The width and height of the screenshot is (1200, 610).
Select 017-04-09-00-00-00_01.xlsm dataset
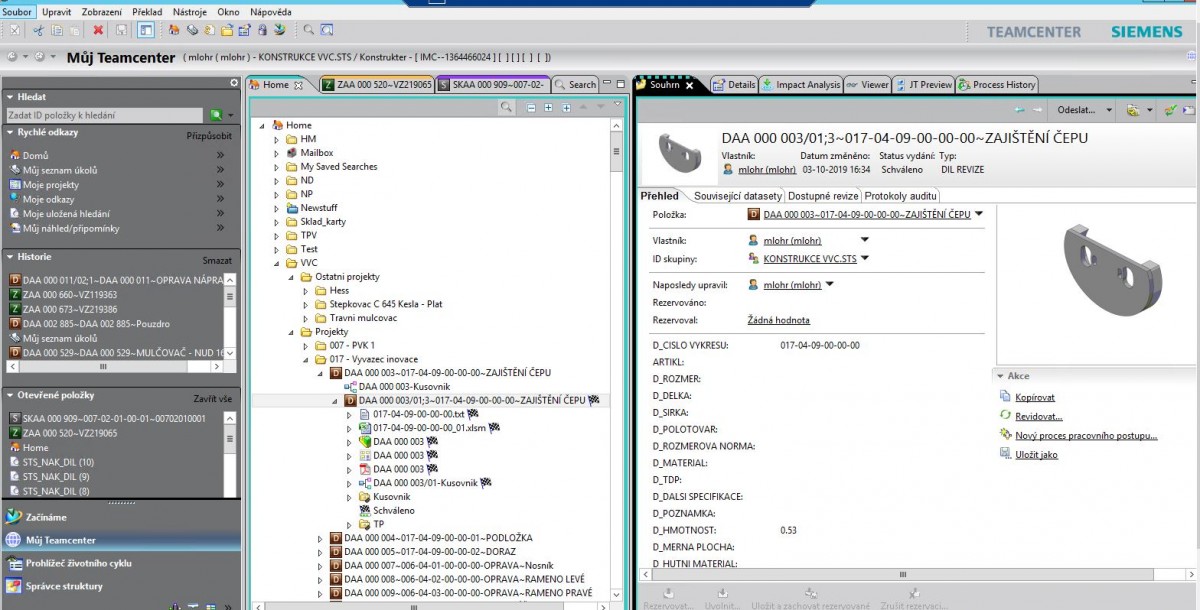[430, 428]
